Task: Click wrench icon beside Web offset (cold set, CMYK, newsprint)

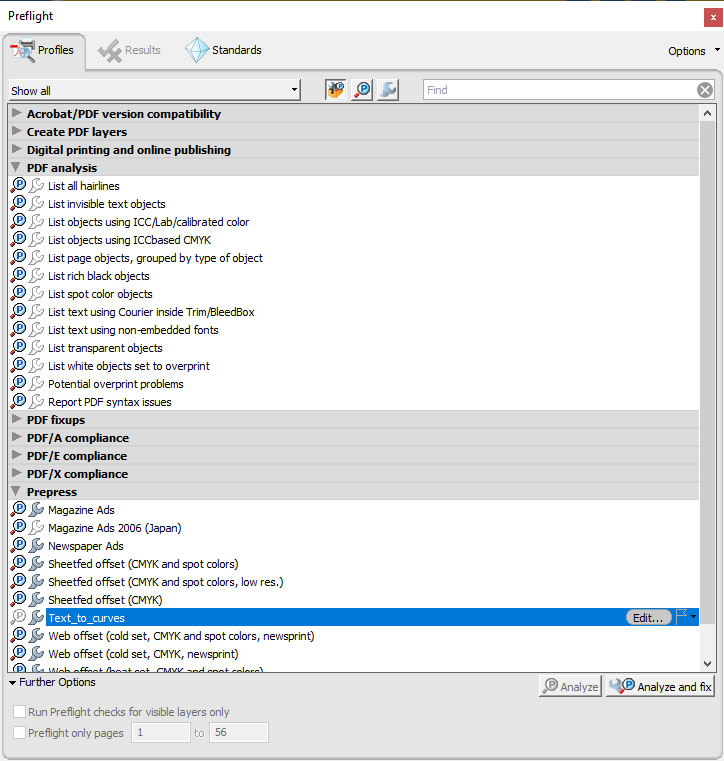Action: [x=36, y=654]
